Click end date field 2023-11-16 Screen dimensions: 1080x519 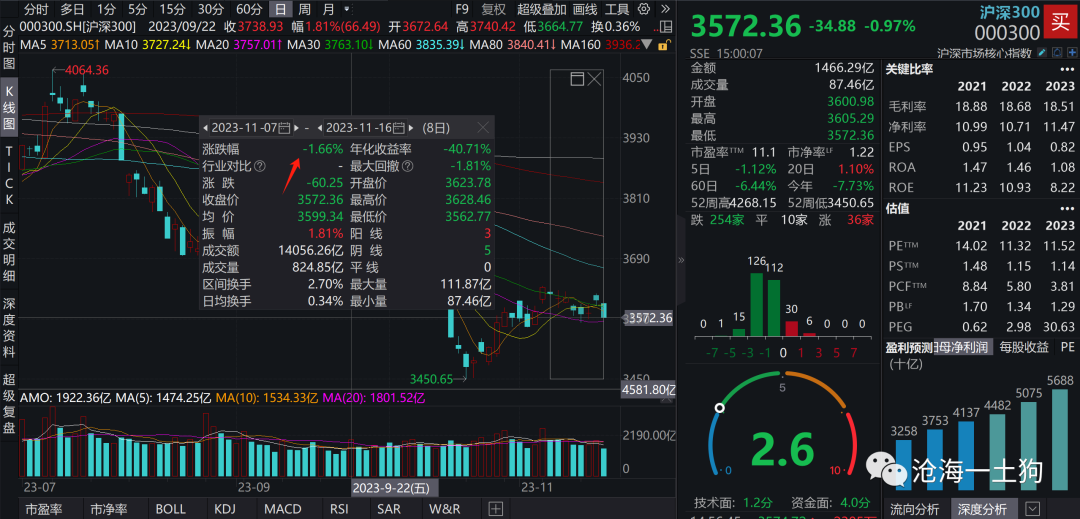365,128
